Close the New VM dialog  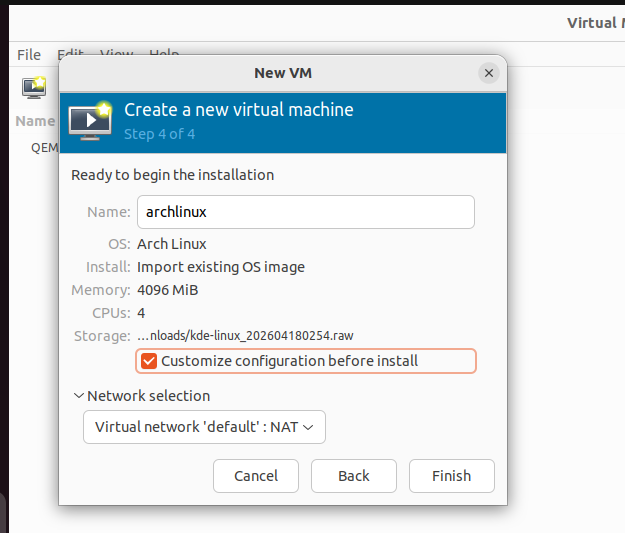(489, 73)
